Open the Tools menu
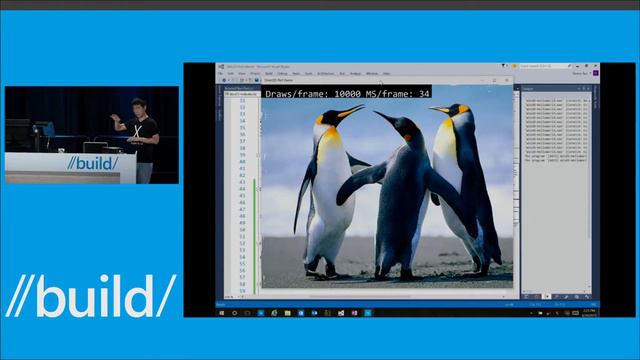This screenshot has height=360, width=640. tap(308, 73)
